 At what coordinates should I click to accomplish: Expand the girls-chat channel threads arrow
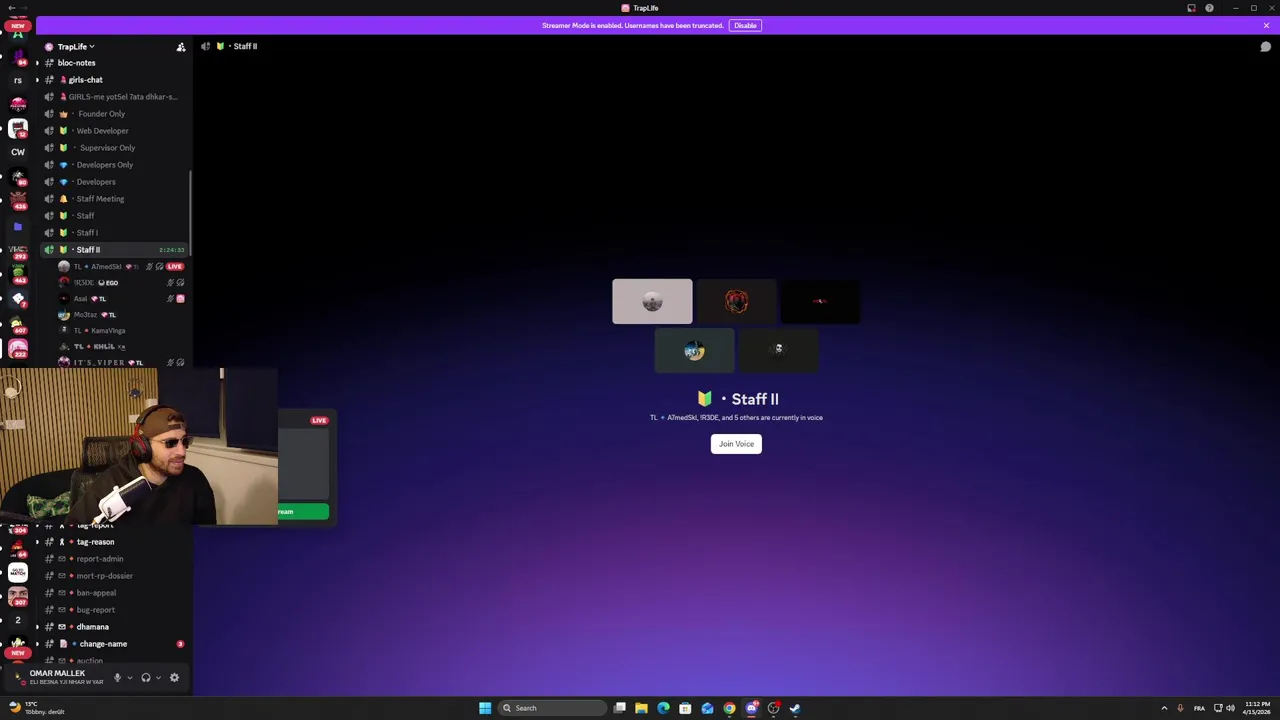coord(37,80)
